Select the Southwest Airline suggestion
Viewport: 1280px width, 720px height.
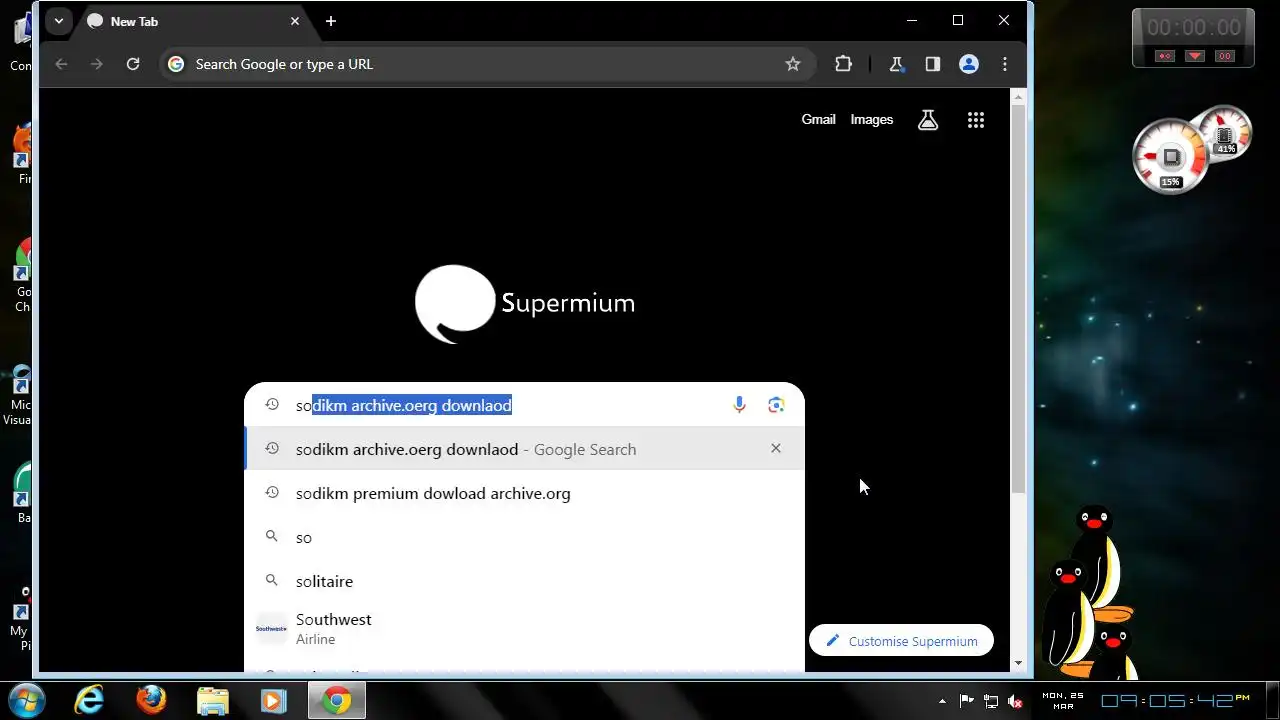(x=524, y=629)
